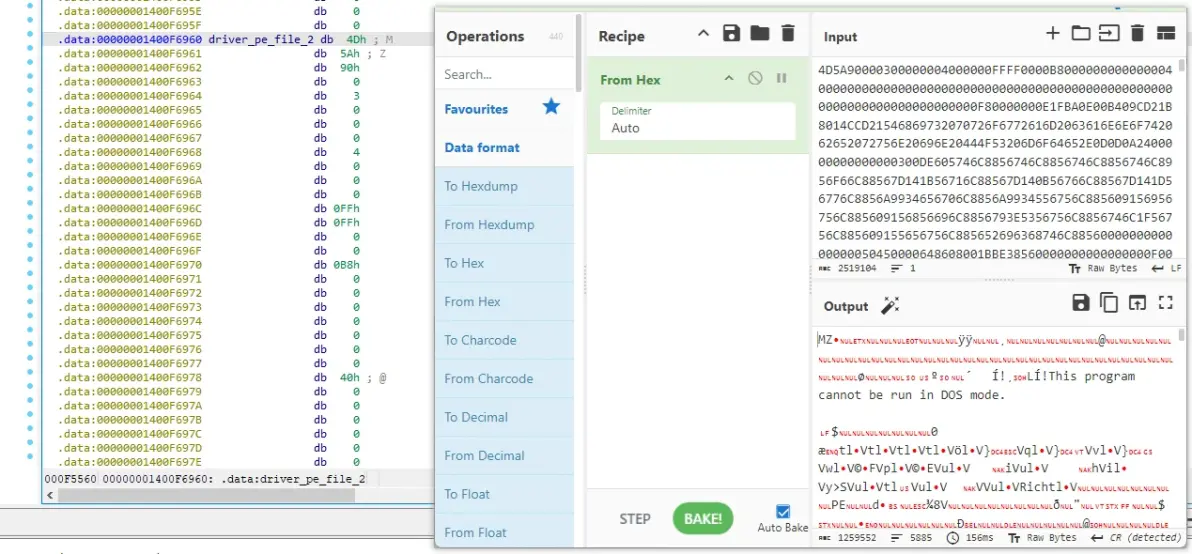
Task: Save output to file icon
Action: [x=1080, y=302]
